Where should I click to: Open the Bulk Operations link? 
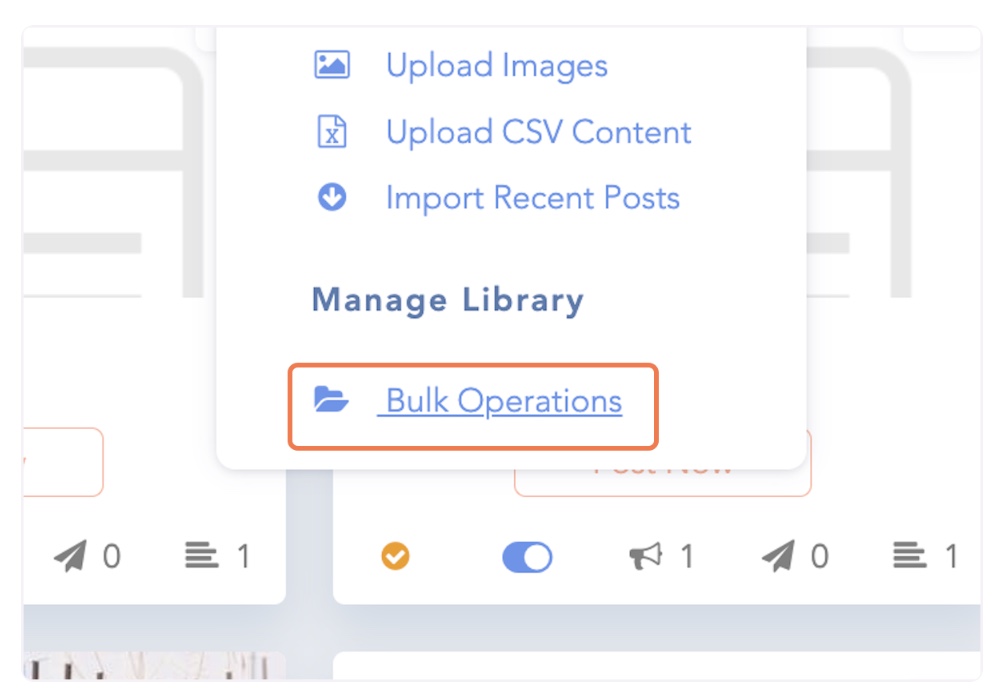tap(503, 401)
